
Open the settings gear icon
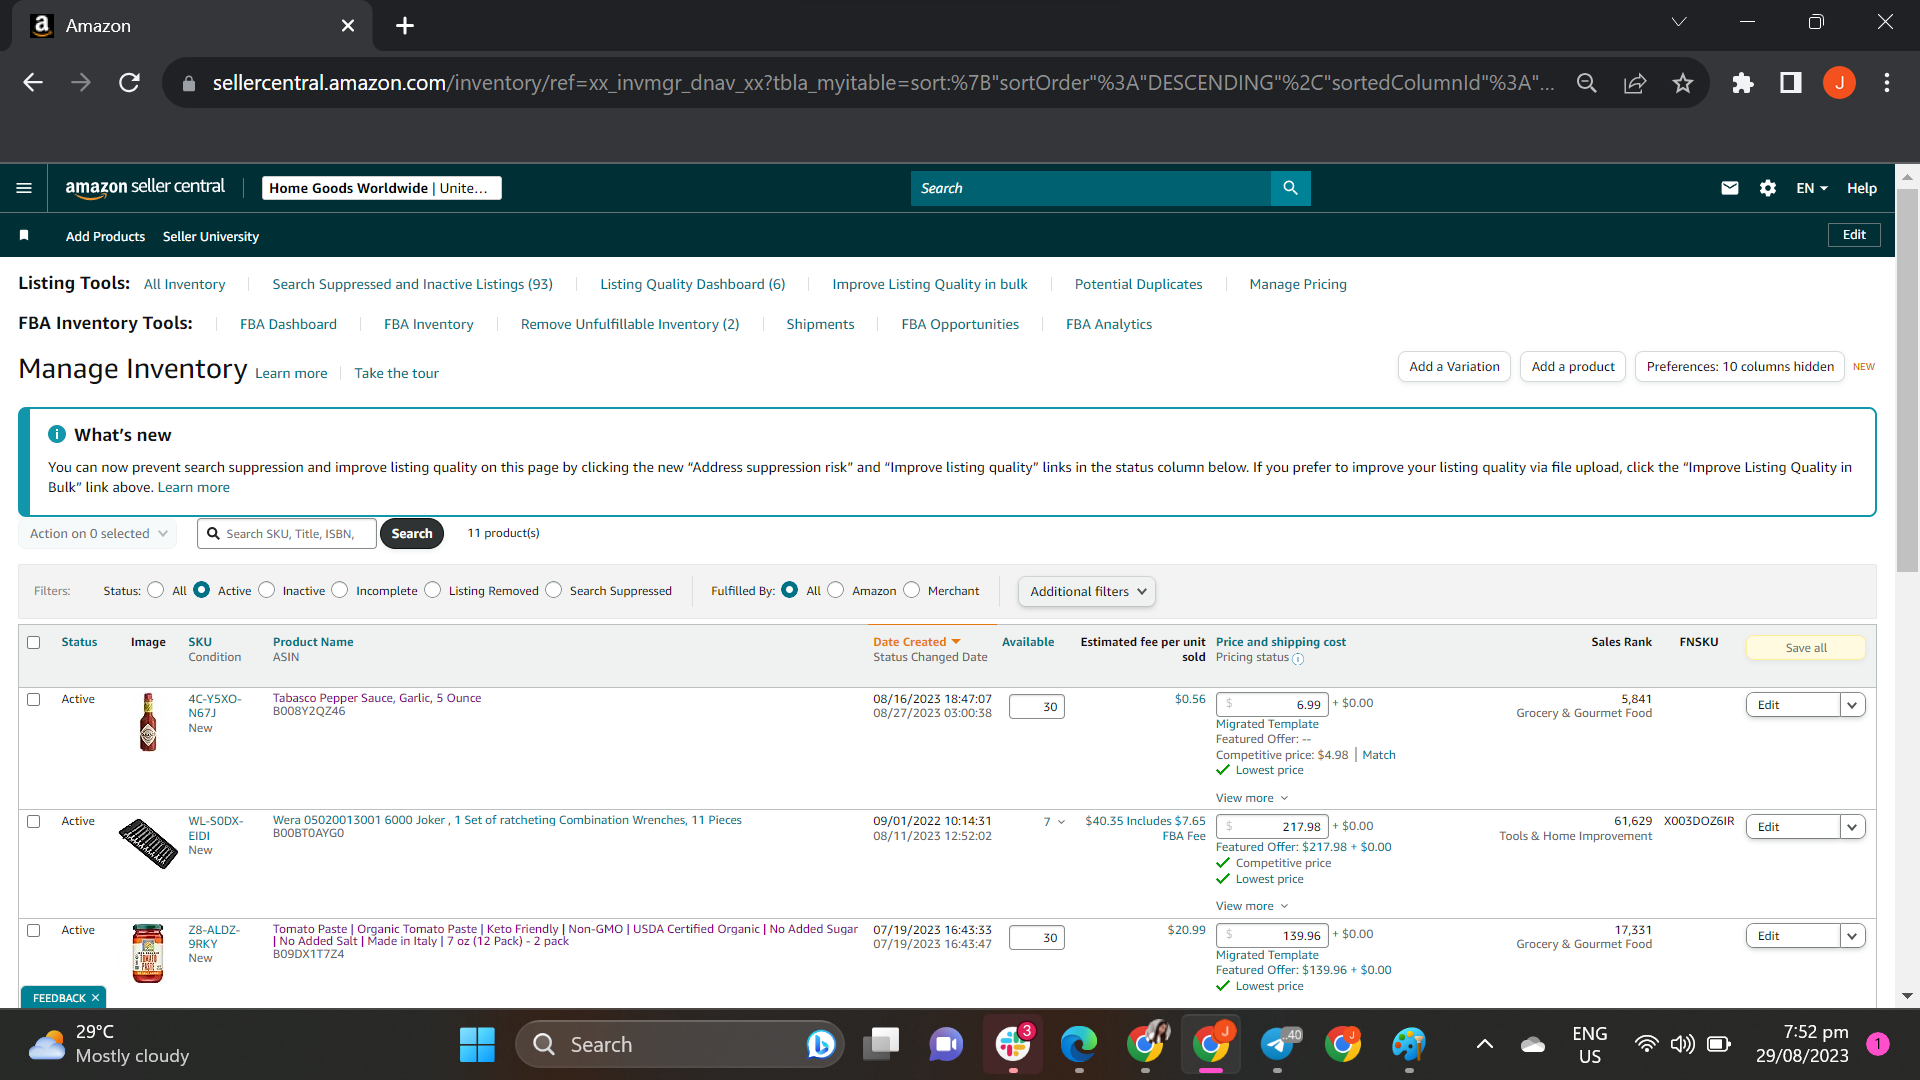[1767, 188]
